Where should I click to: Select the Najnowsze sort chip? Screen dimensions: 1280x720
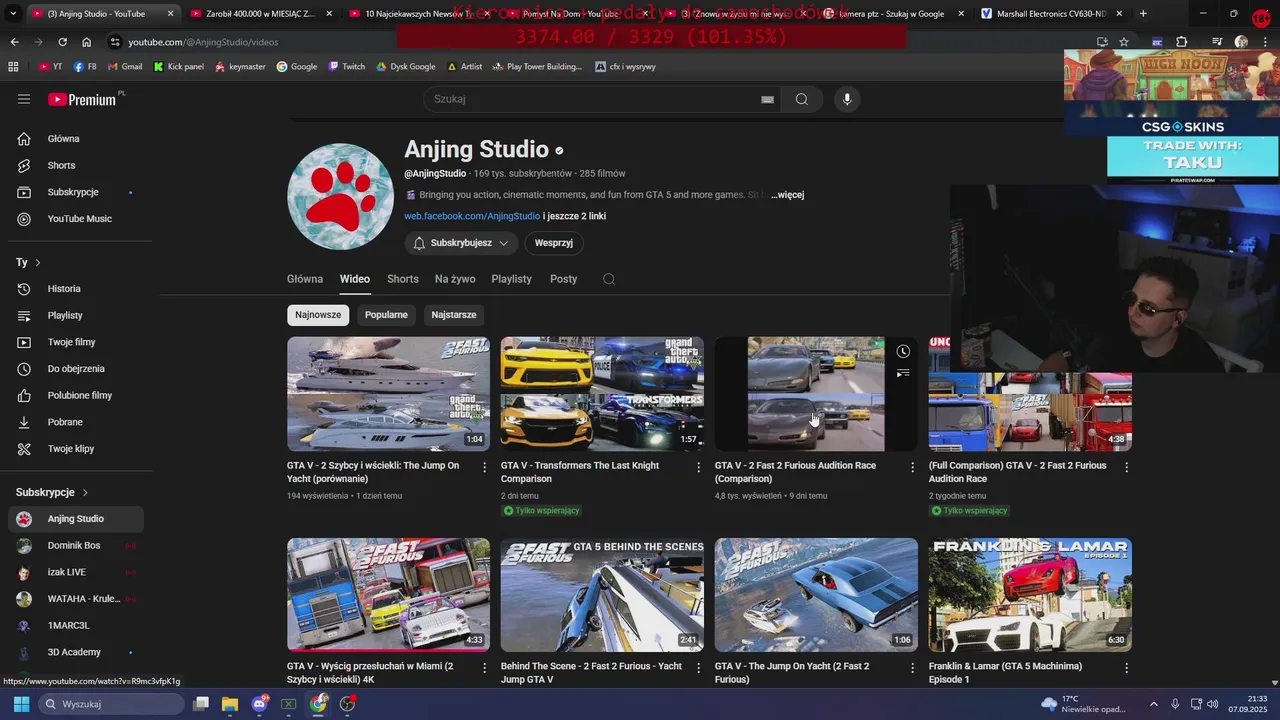tap(318, 315)
